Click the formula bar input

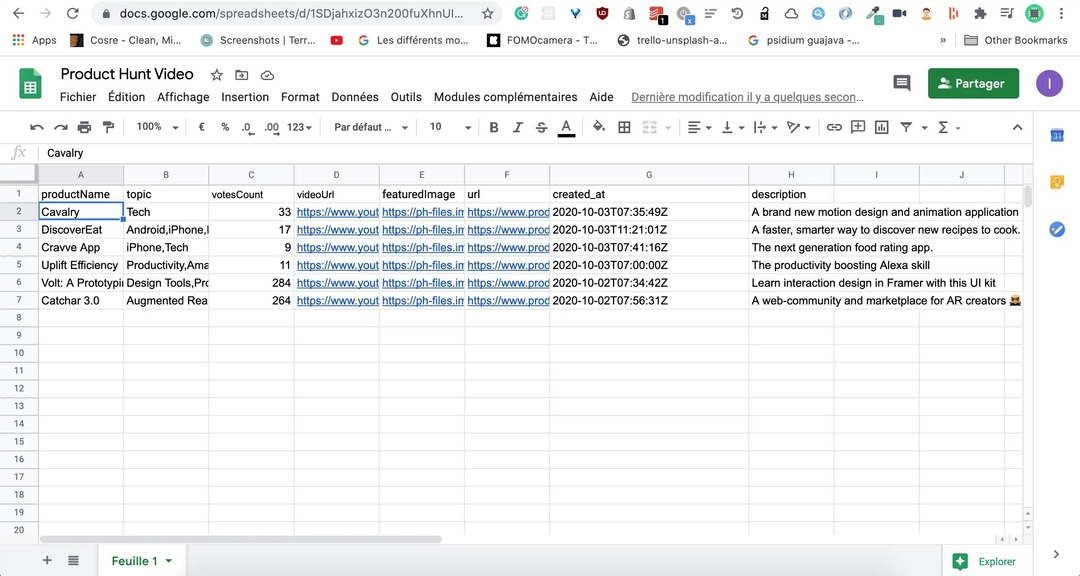[x=534, y=153]
